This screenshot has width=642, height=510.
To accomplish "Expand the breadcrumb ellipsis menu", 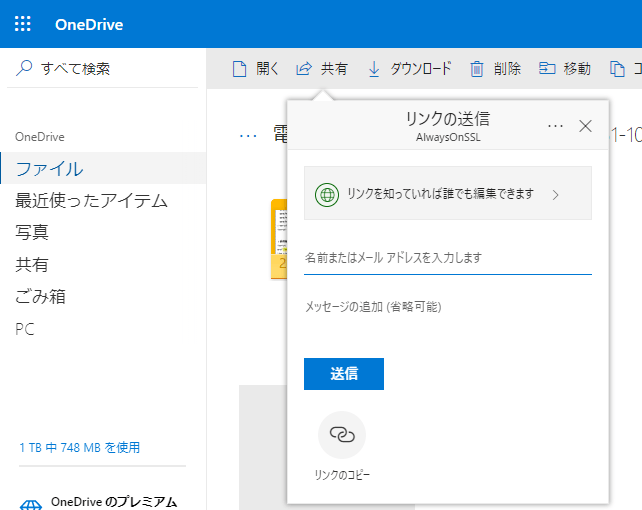I will tap(248, 135).
